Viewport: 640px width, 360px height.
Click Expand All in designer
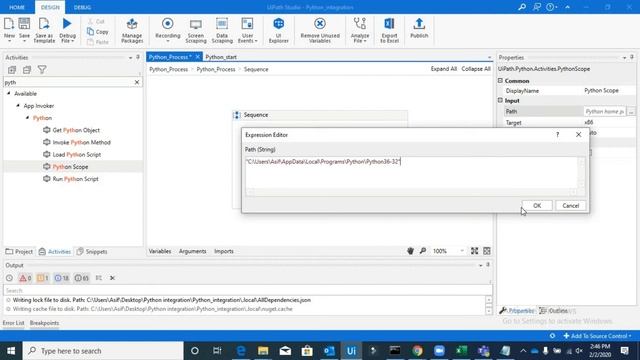(444, 69)
